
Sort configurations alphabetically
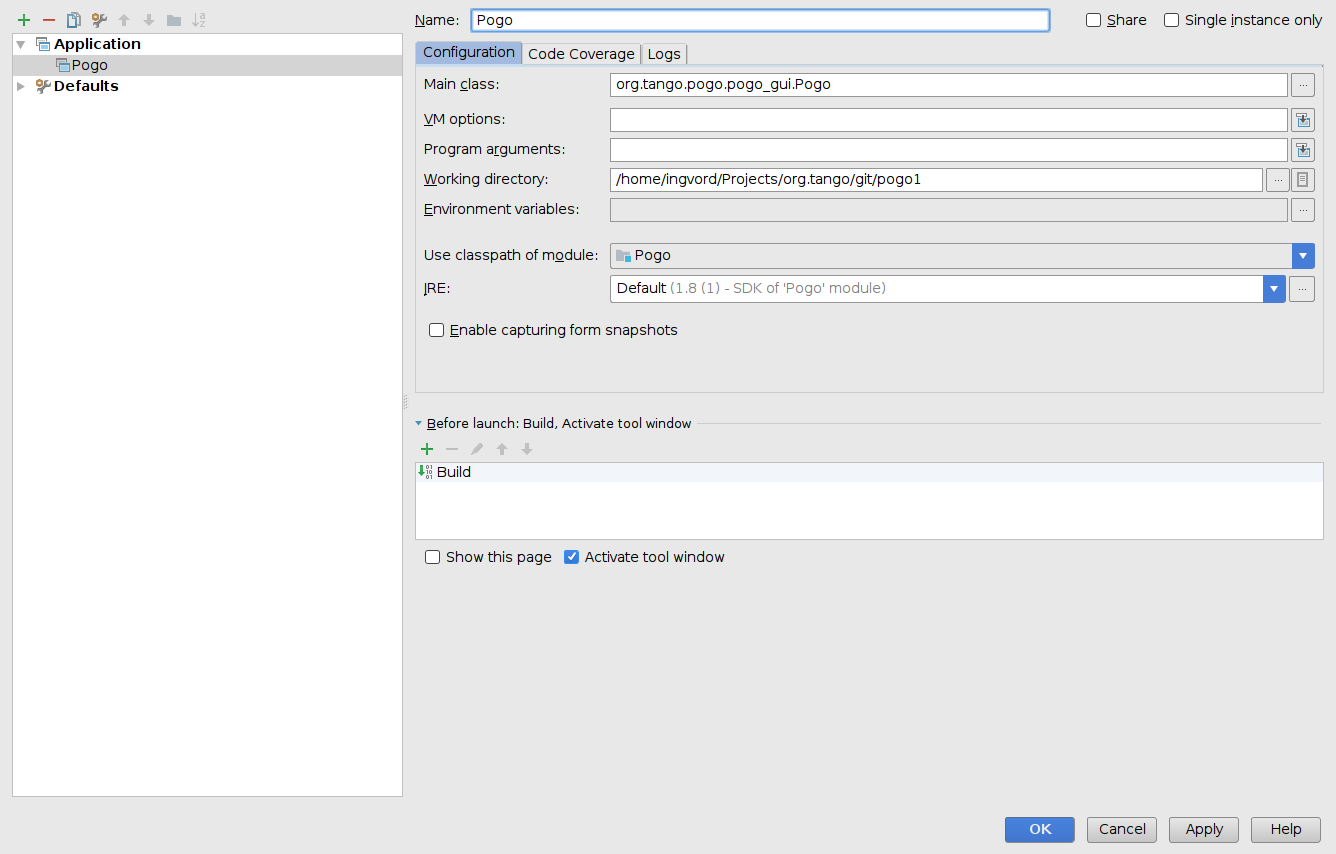pyautogui.click(x=199, y=20)
